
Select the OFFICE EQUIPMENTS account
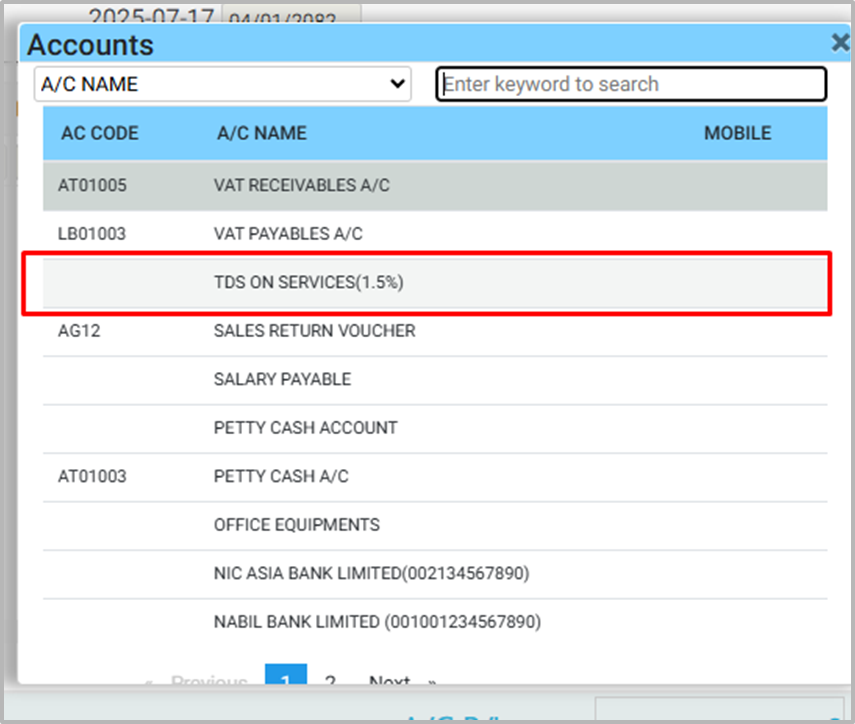pyautogui.click(x=296, y=525)
